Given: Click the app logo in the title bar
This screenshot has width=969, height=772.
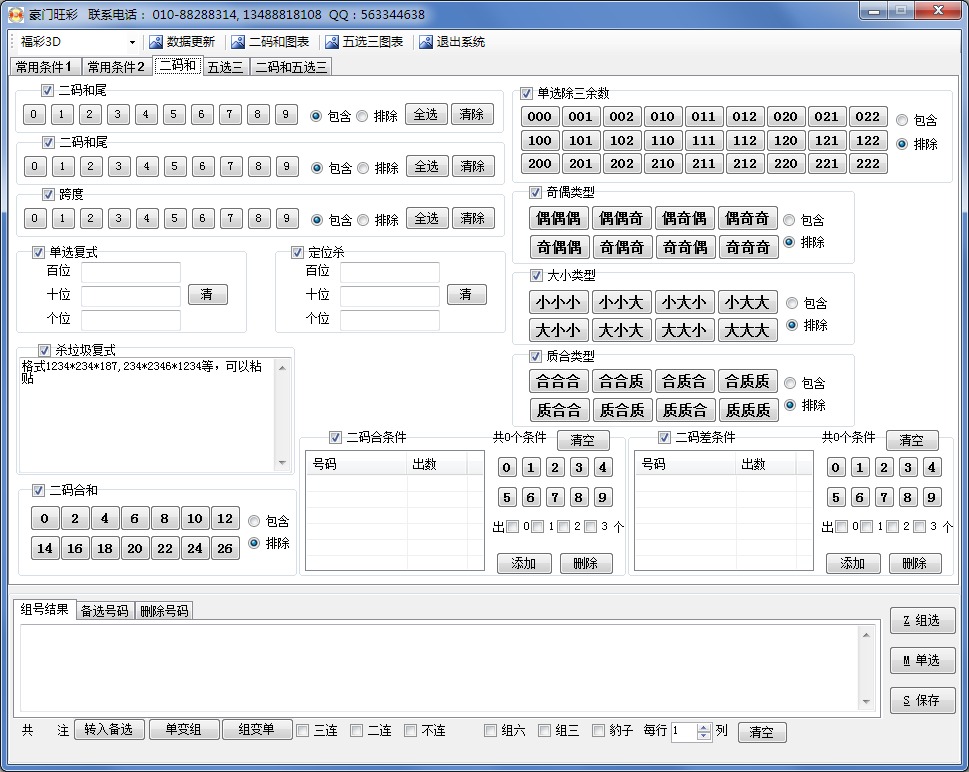Looking at the screenshot, I should 16,14.
